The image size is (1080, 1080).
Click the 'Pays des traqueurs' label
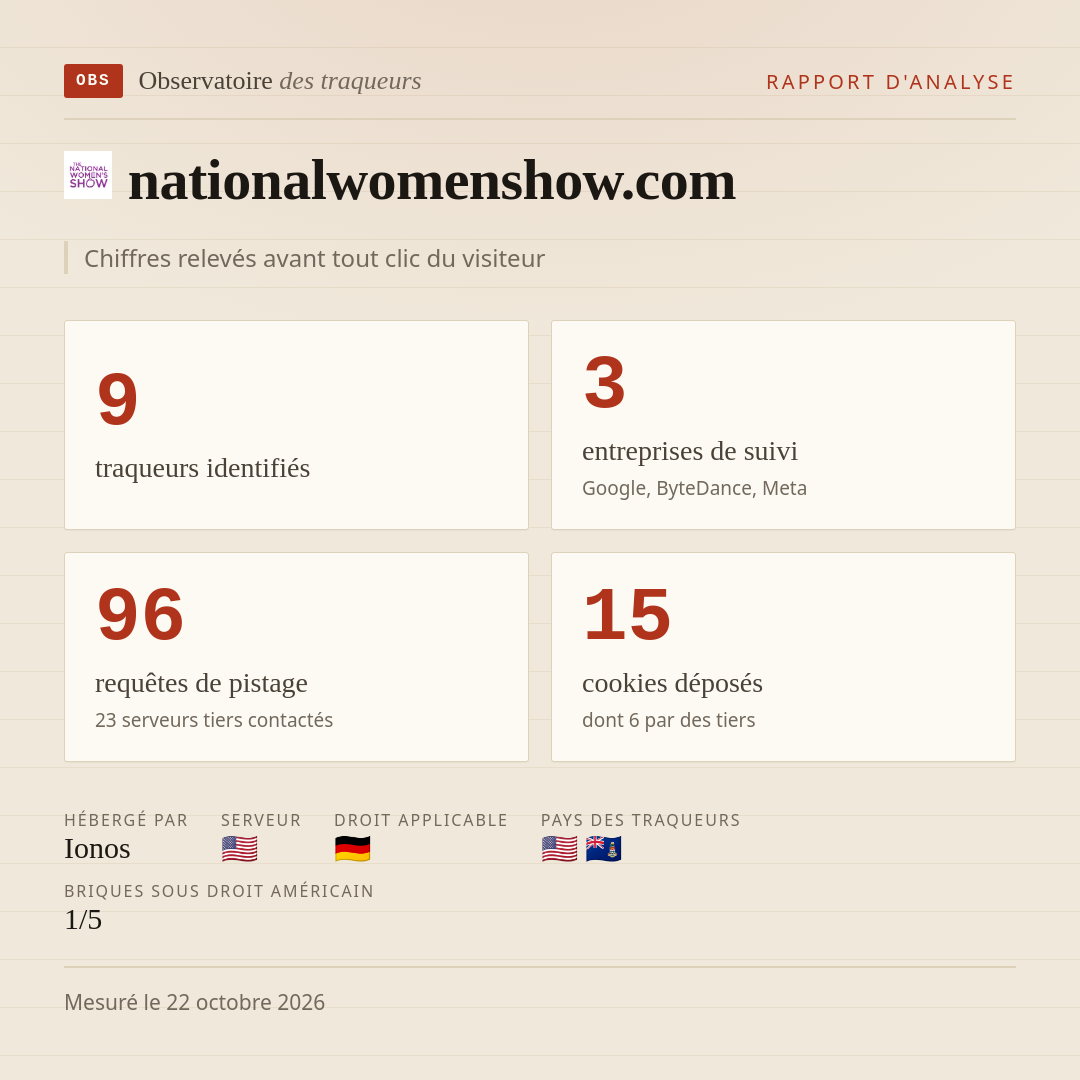[x=641, y=820]
